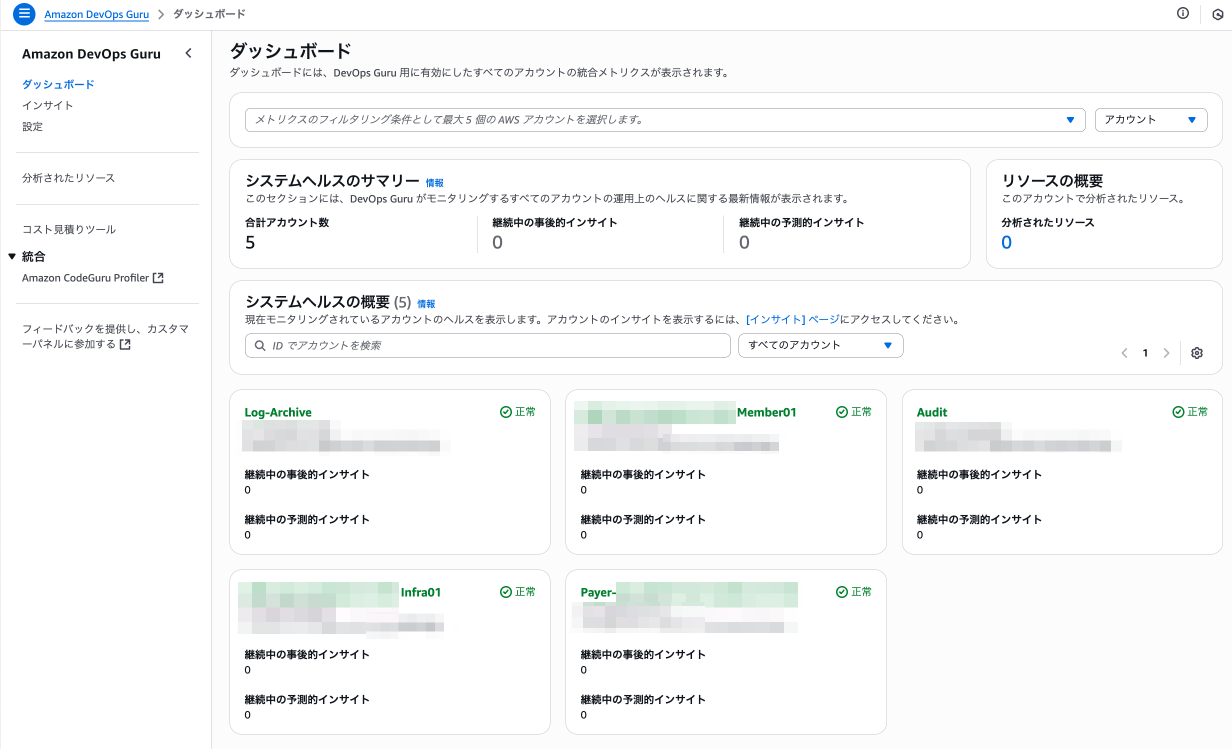Image resolution: width=1232 pixels, height=749 pixels.
Task: Click the info circle icon in top bar
Action: coord(1183,14)
